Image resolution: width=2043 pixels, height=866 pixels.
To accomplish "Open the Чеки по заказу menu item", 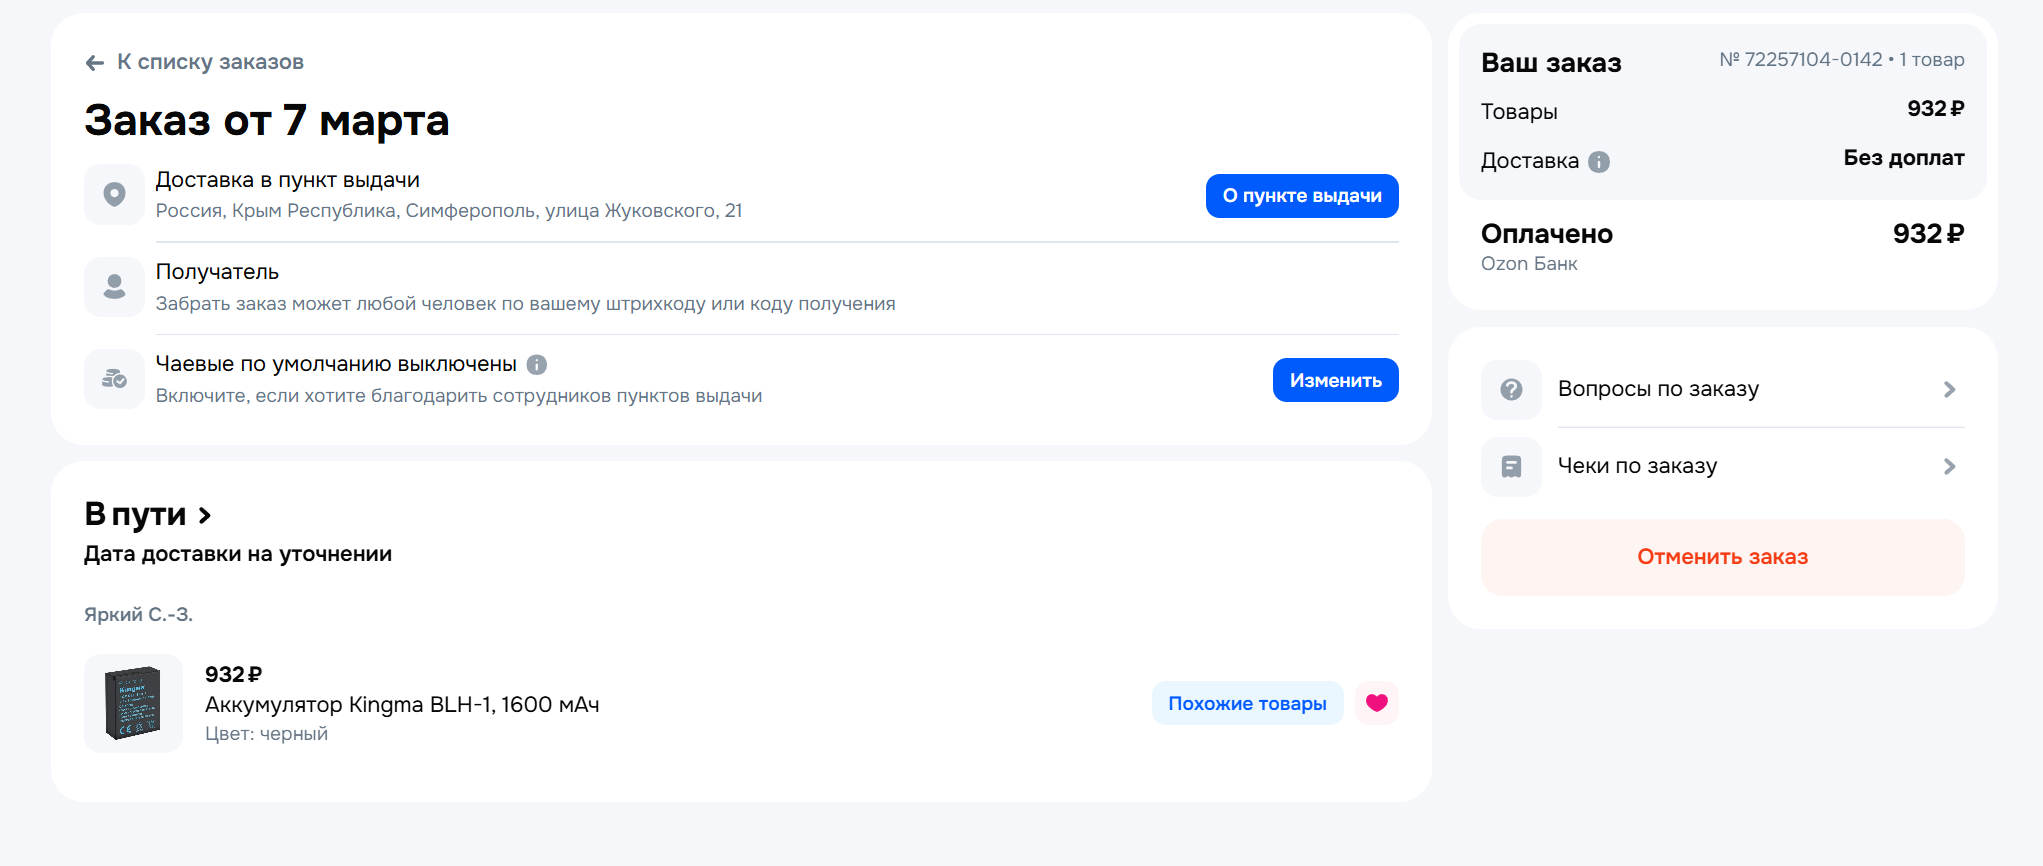I will pyautogui.click(x=1637, y=466).
